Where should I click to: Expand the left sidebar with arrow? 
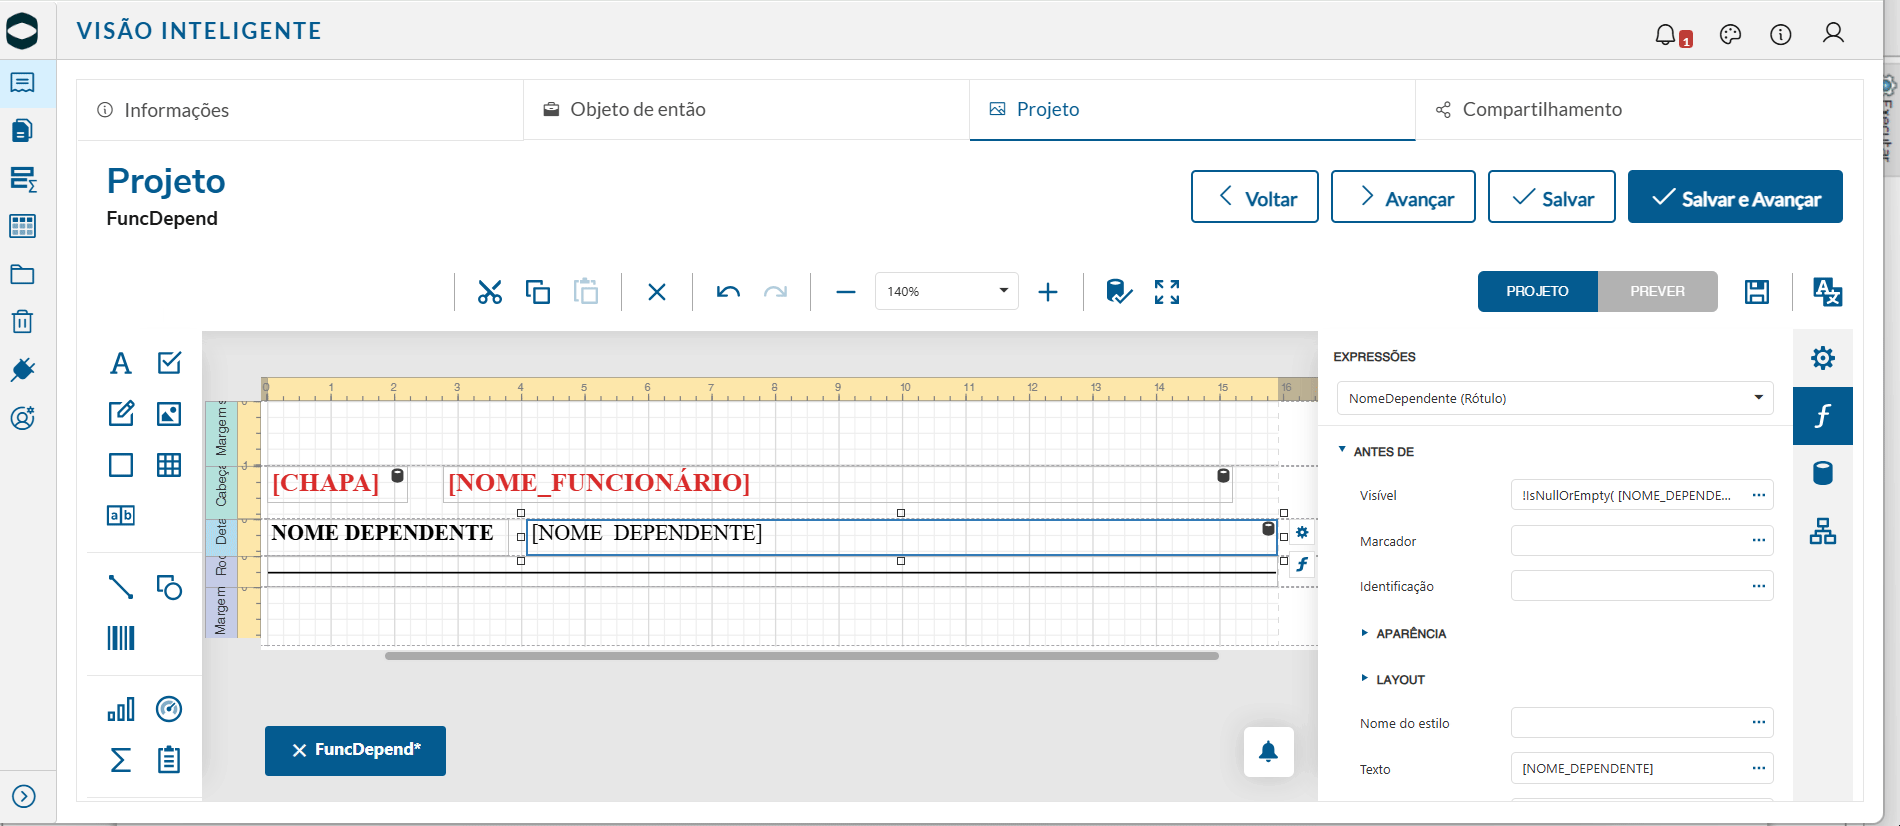24,797
